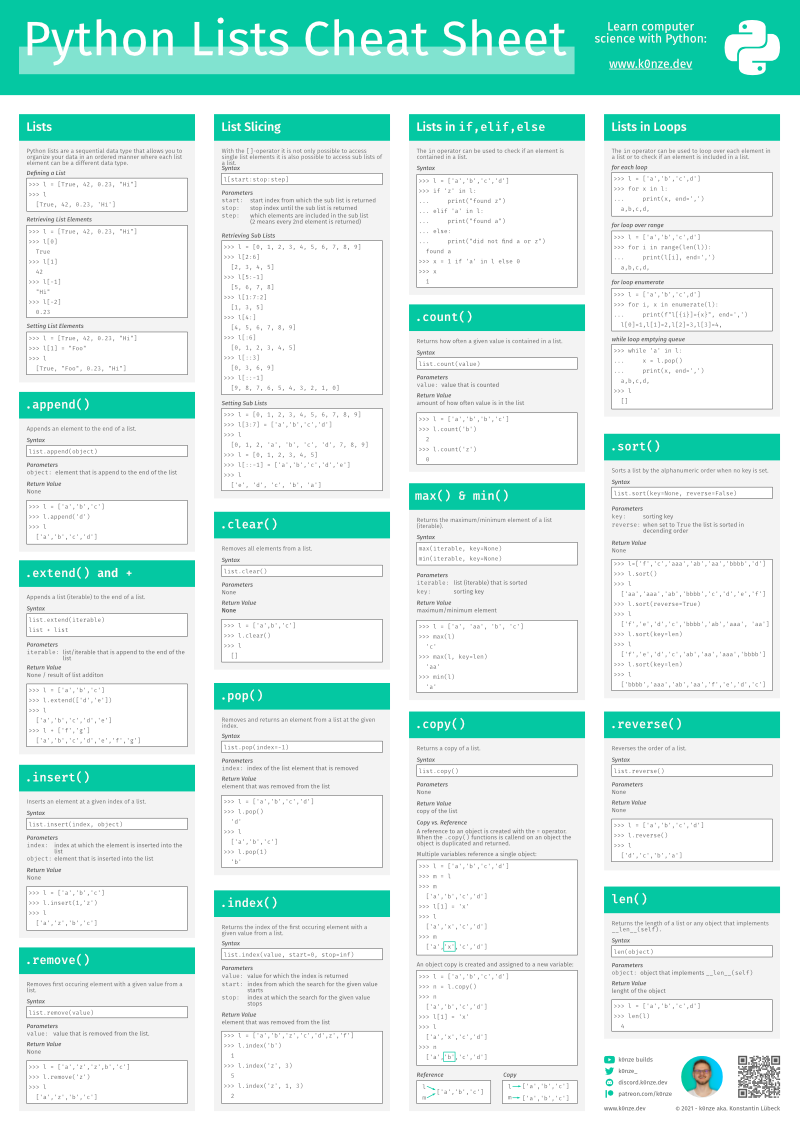The width and height of the screenshot is (800, 1131).
Task: Click the k0nze_ Twitter handle text
Action: pos(628,1071)
